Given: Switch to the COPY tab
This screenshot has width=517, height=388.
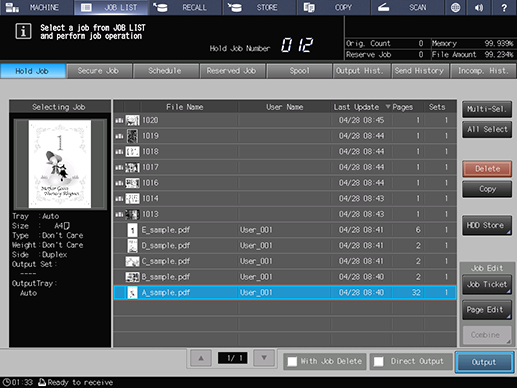Looking at the screenshot, I should [334, 7].
